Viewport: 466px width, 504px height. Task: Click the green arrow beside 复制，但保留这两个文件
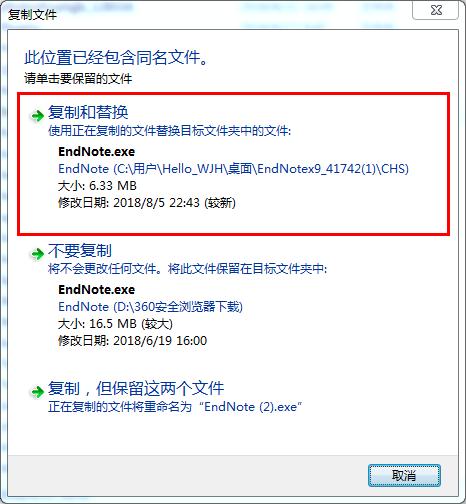[37, 392]
